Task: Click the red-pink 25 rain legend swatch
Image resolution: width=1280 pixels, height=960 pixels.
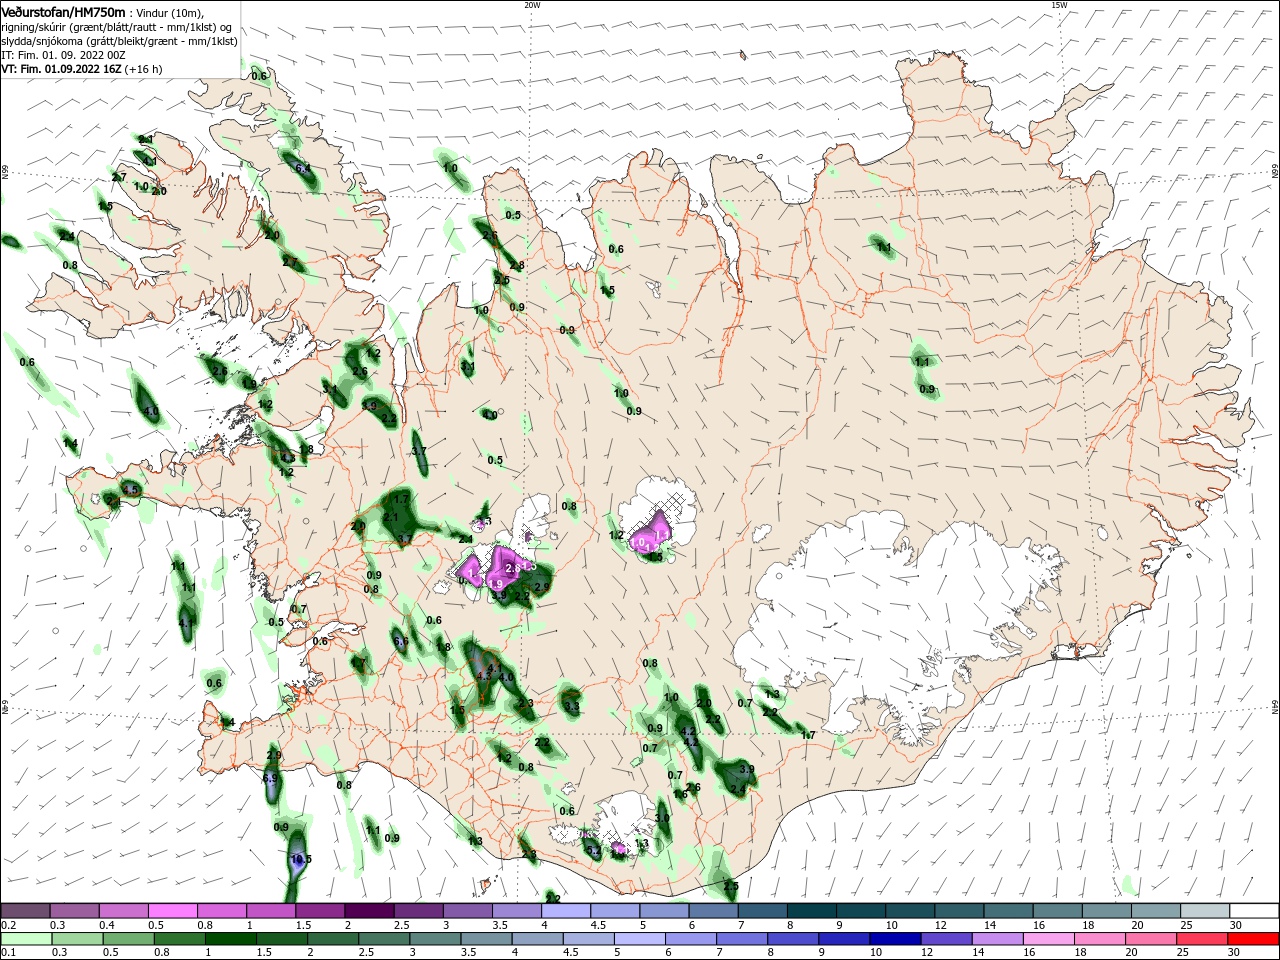Action: point(1202,939)
